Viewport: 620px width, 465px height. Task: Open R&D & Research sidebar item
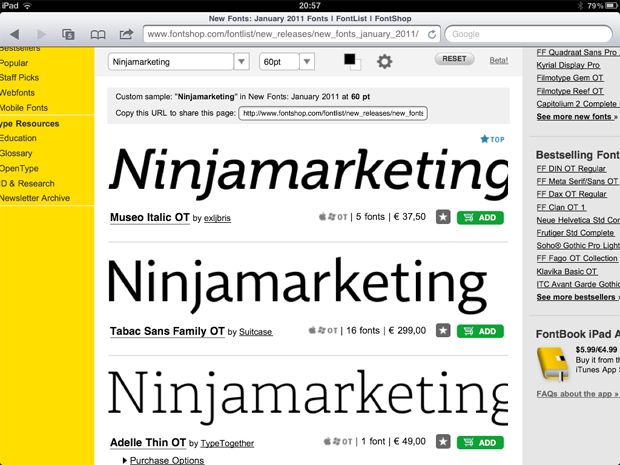click(27, 183)
